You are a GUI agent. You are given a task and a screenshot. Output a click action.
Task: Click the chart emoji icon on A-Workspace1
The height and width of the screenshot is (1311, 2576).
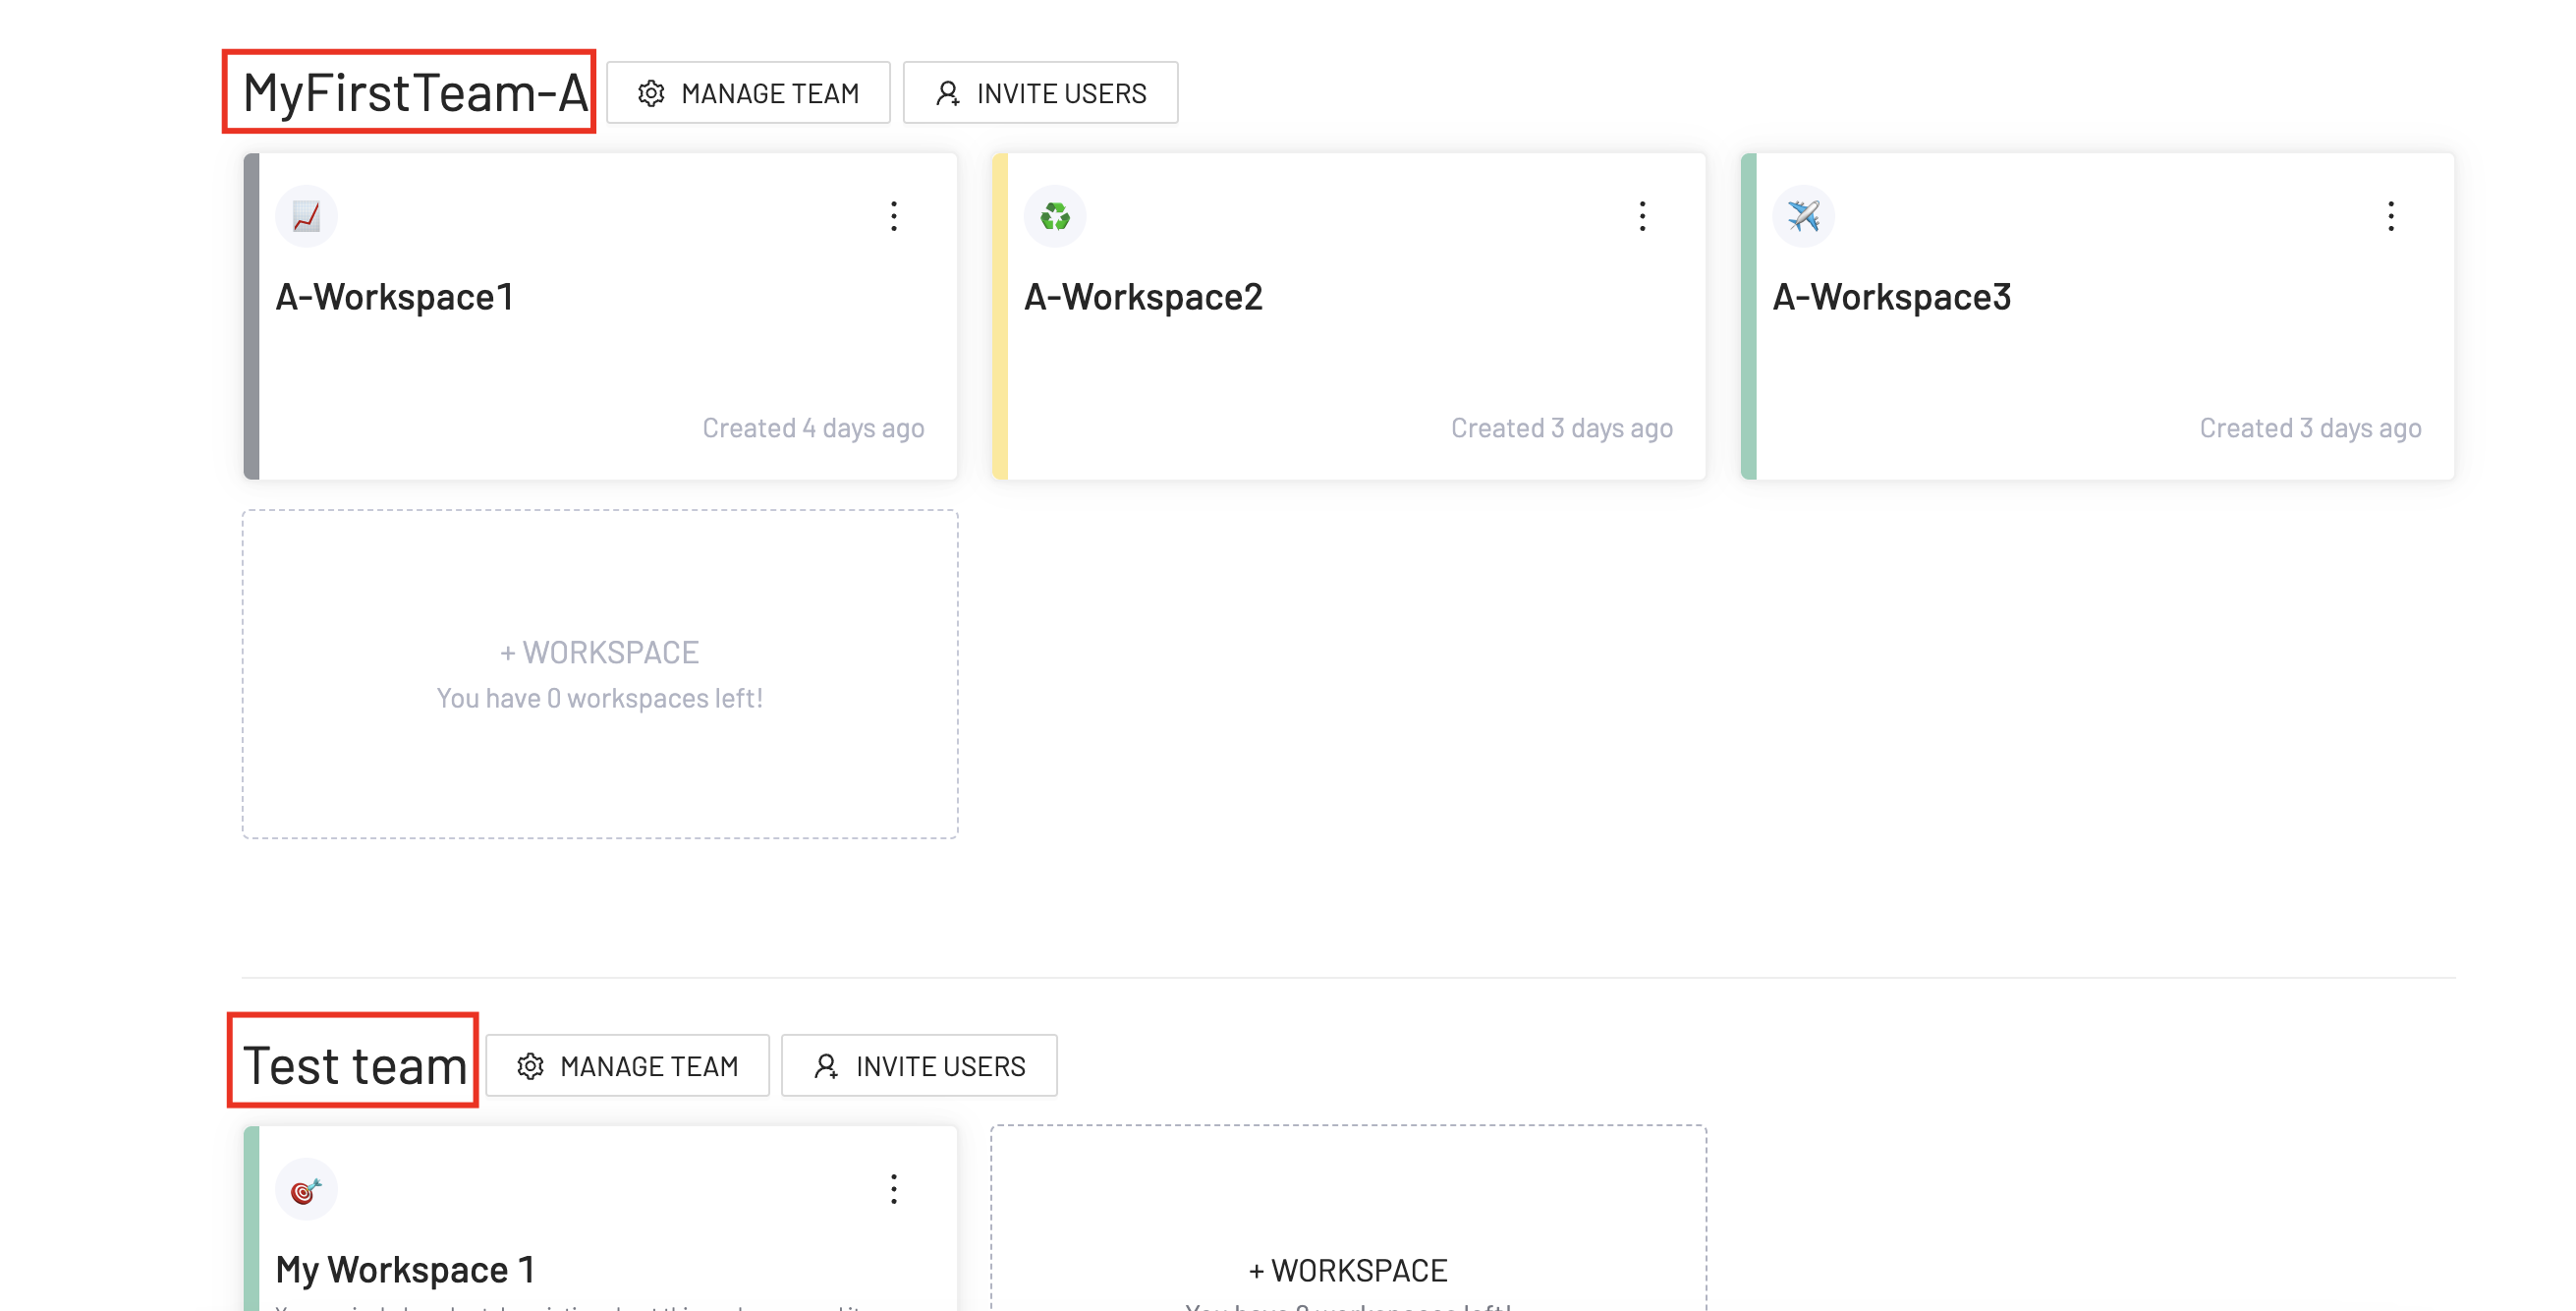[306, 216]
